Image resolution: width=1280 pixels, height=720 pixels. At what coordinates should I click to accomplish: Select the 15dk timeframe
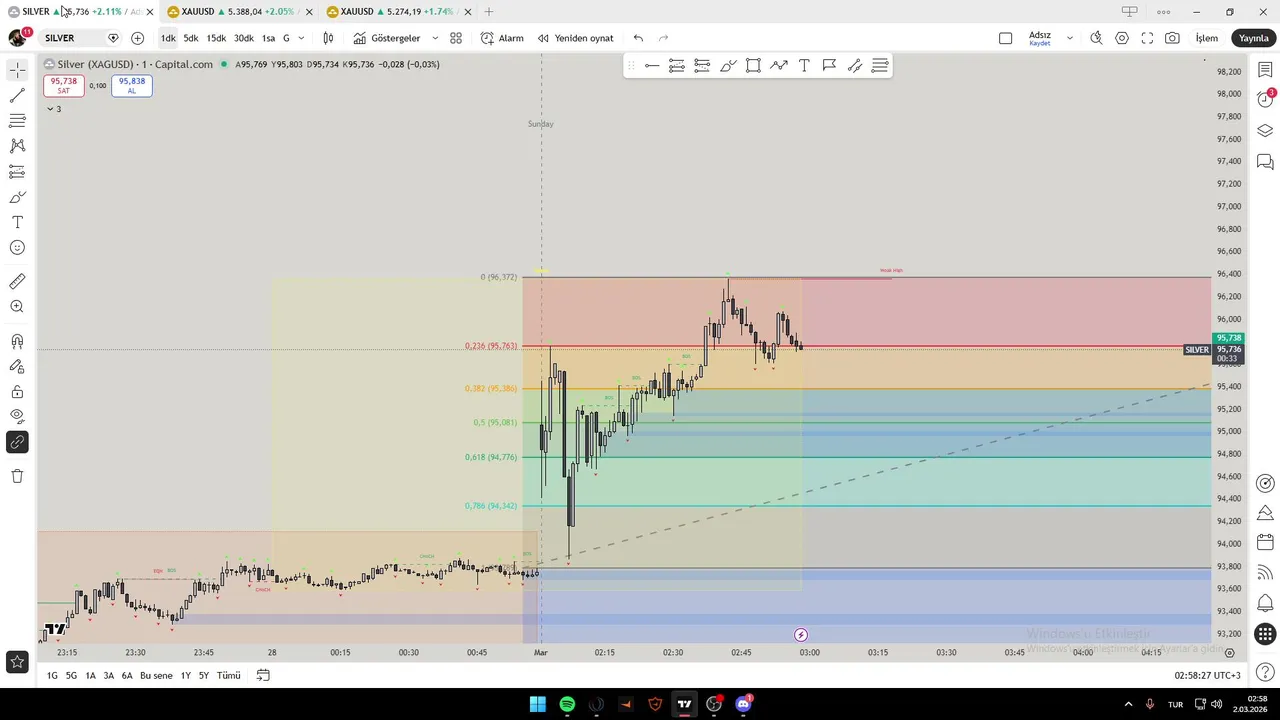216,38
